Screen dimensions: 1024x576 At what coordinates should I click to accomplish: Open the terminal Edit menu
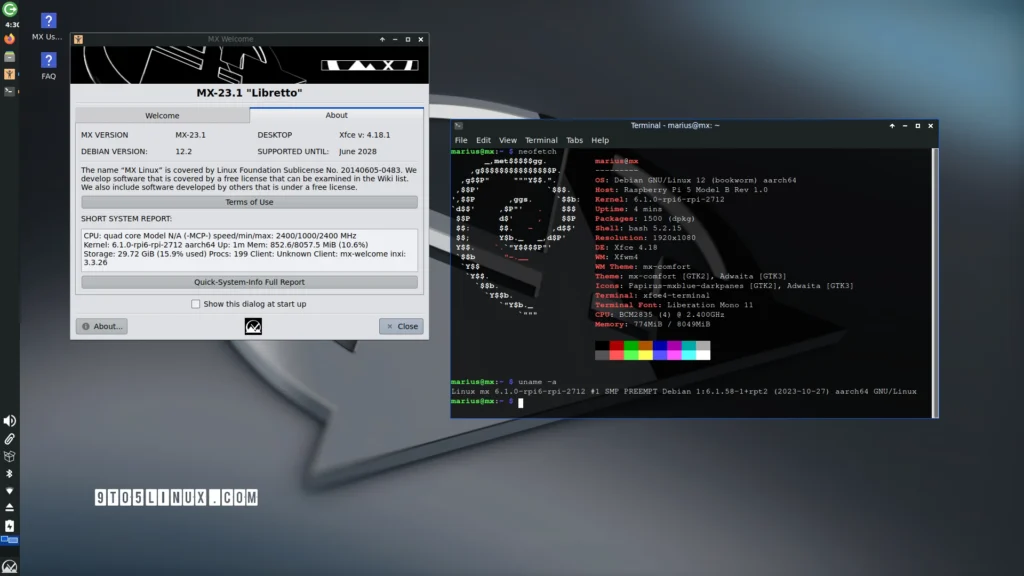point(483,140)
